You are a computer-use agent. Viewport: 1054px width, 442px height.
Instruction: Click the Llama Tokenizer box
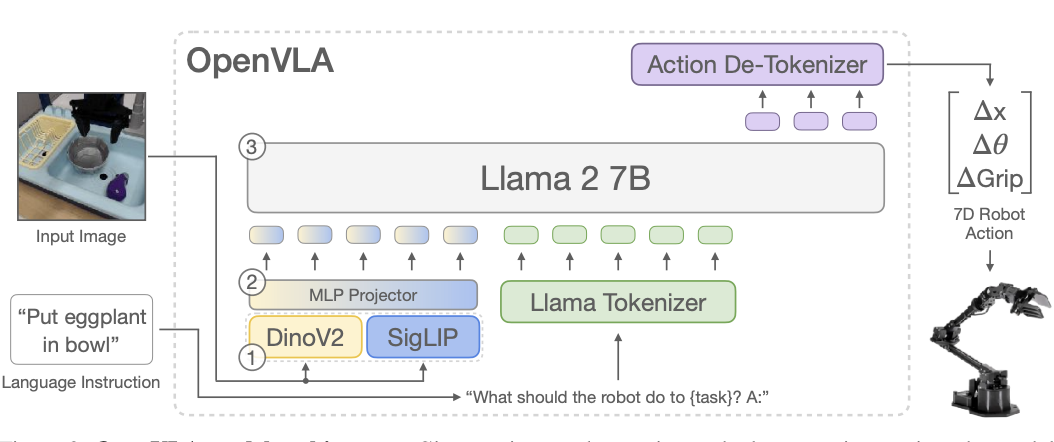coord(618,302)
